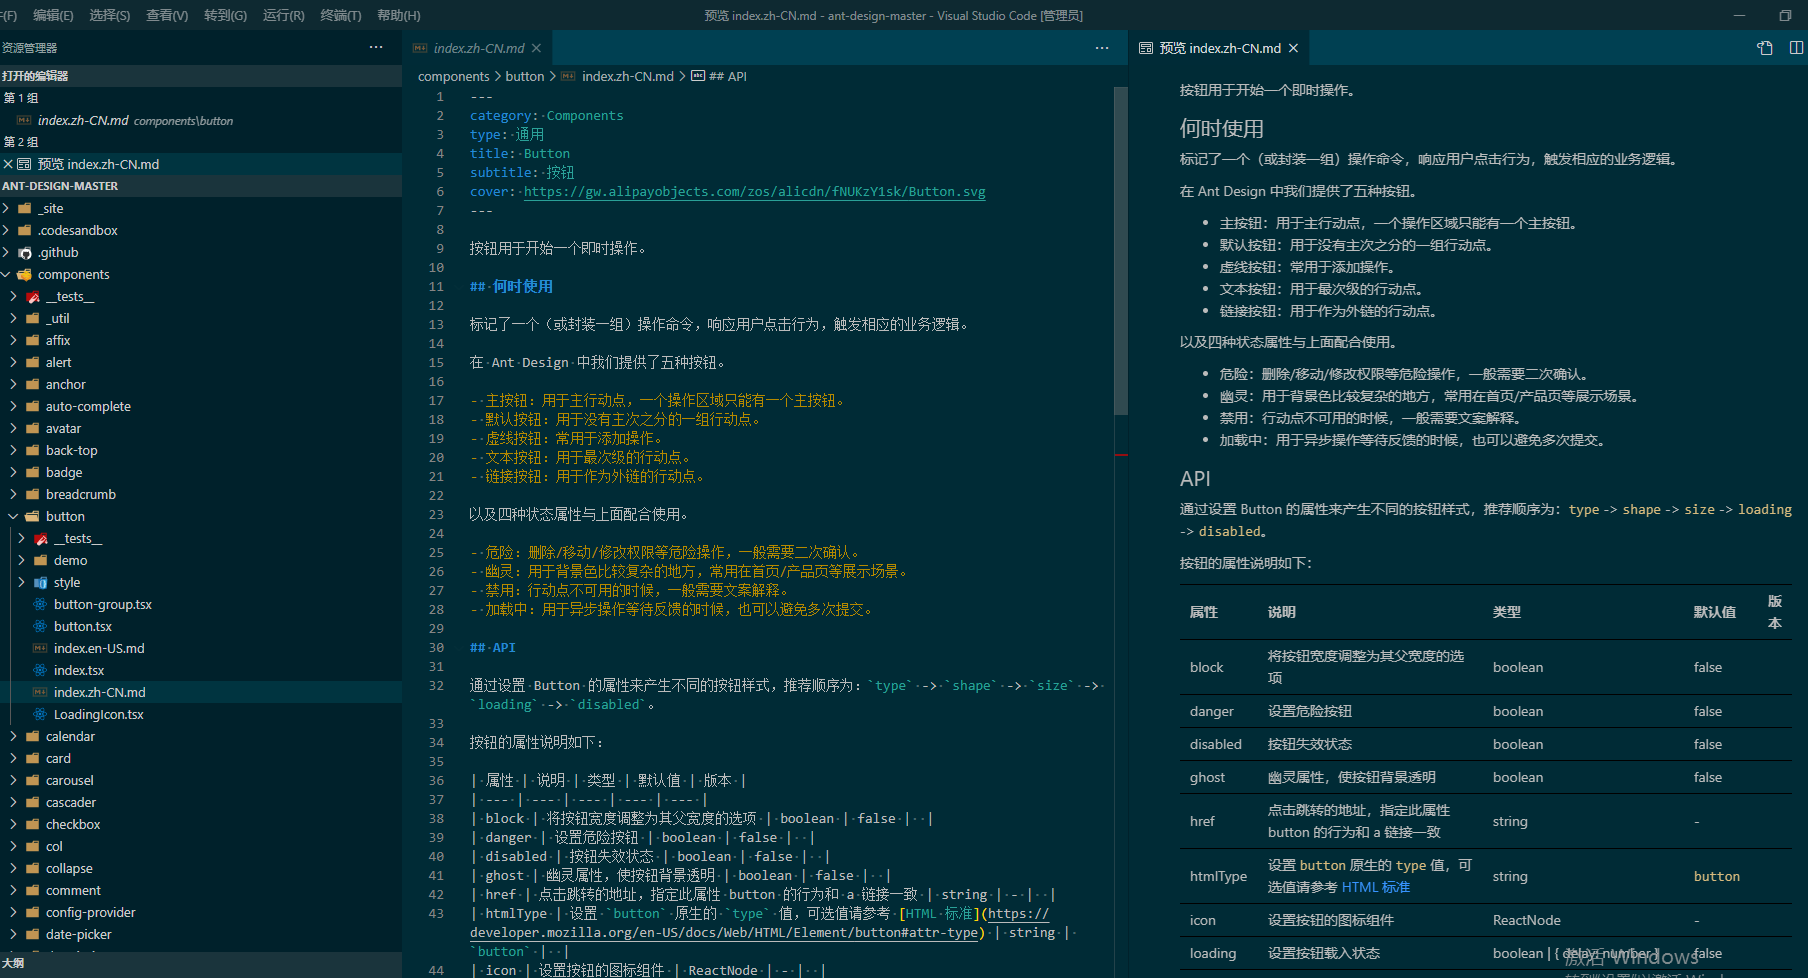Click the source editor's vertical scrollbar thumb

1121,250
